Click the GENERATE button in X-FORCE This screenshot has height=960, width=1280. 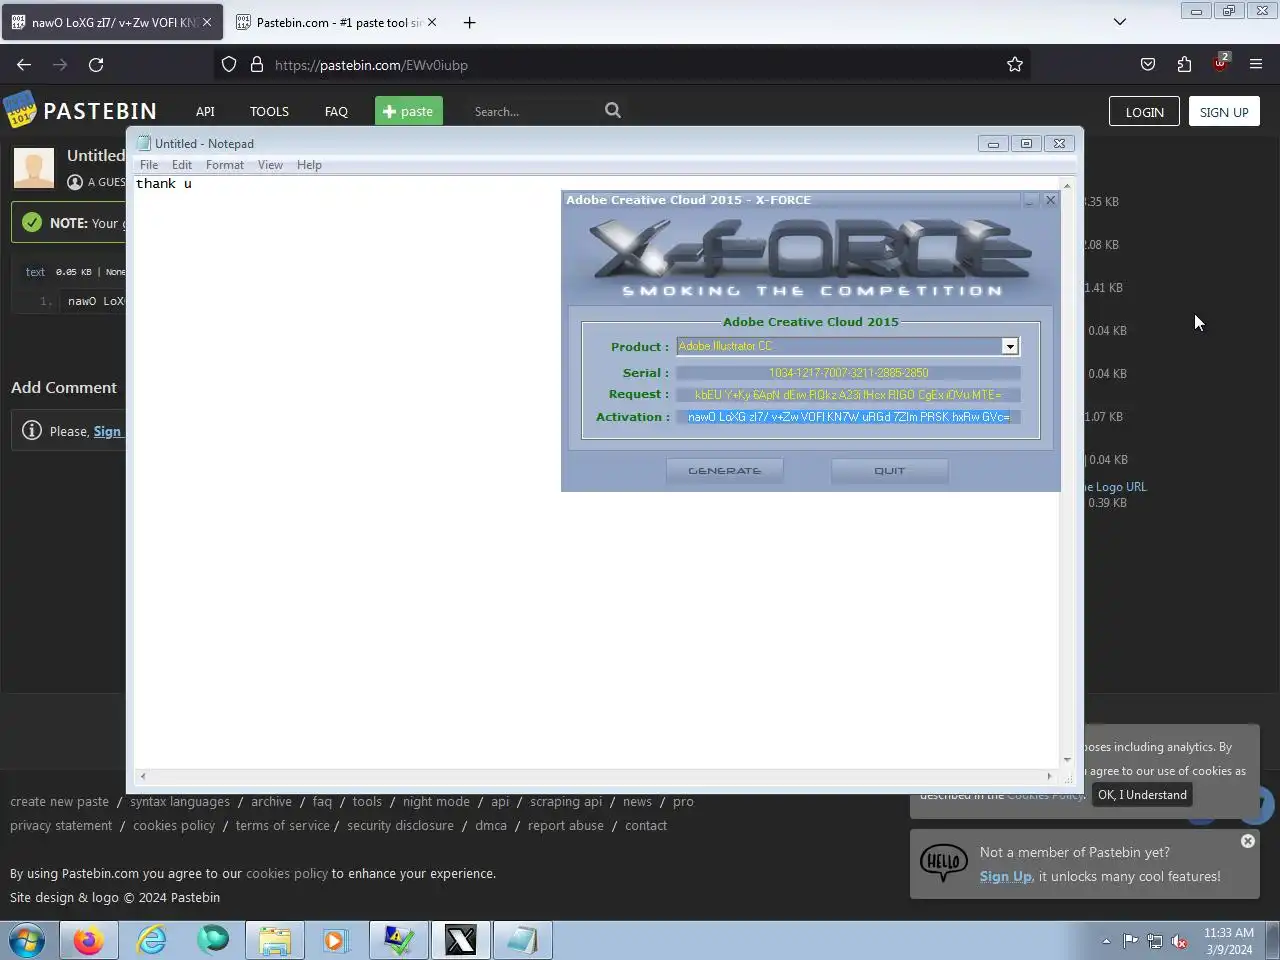(x=725, y=471)
